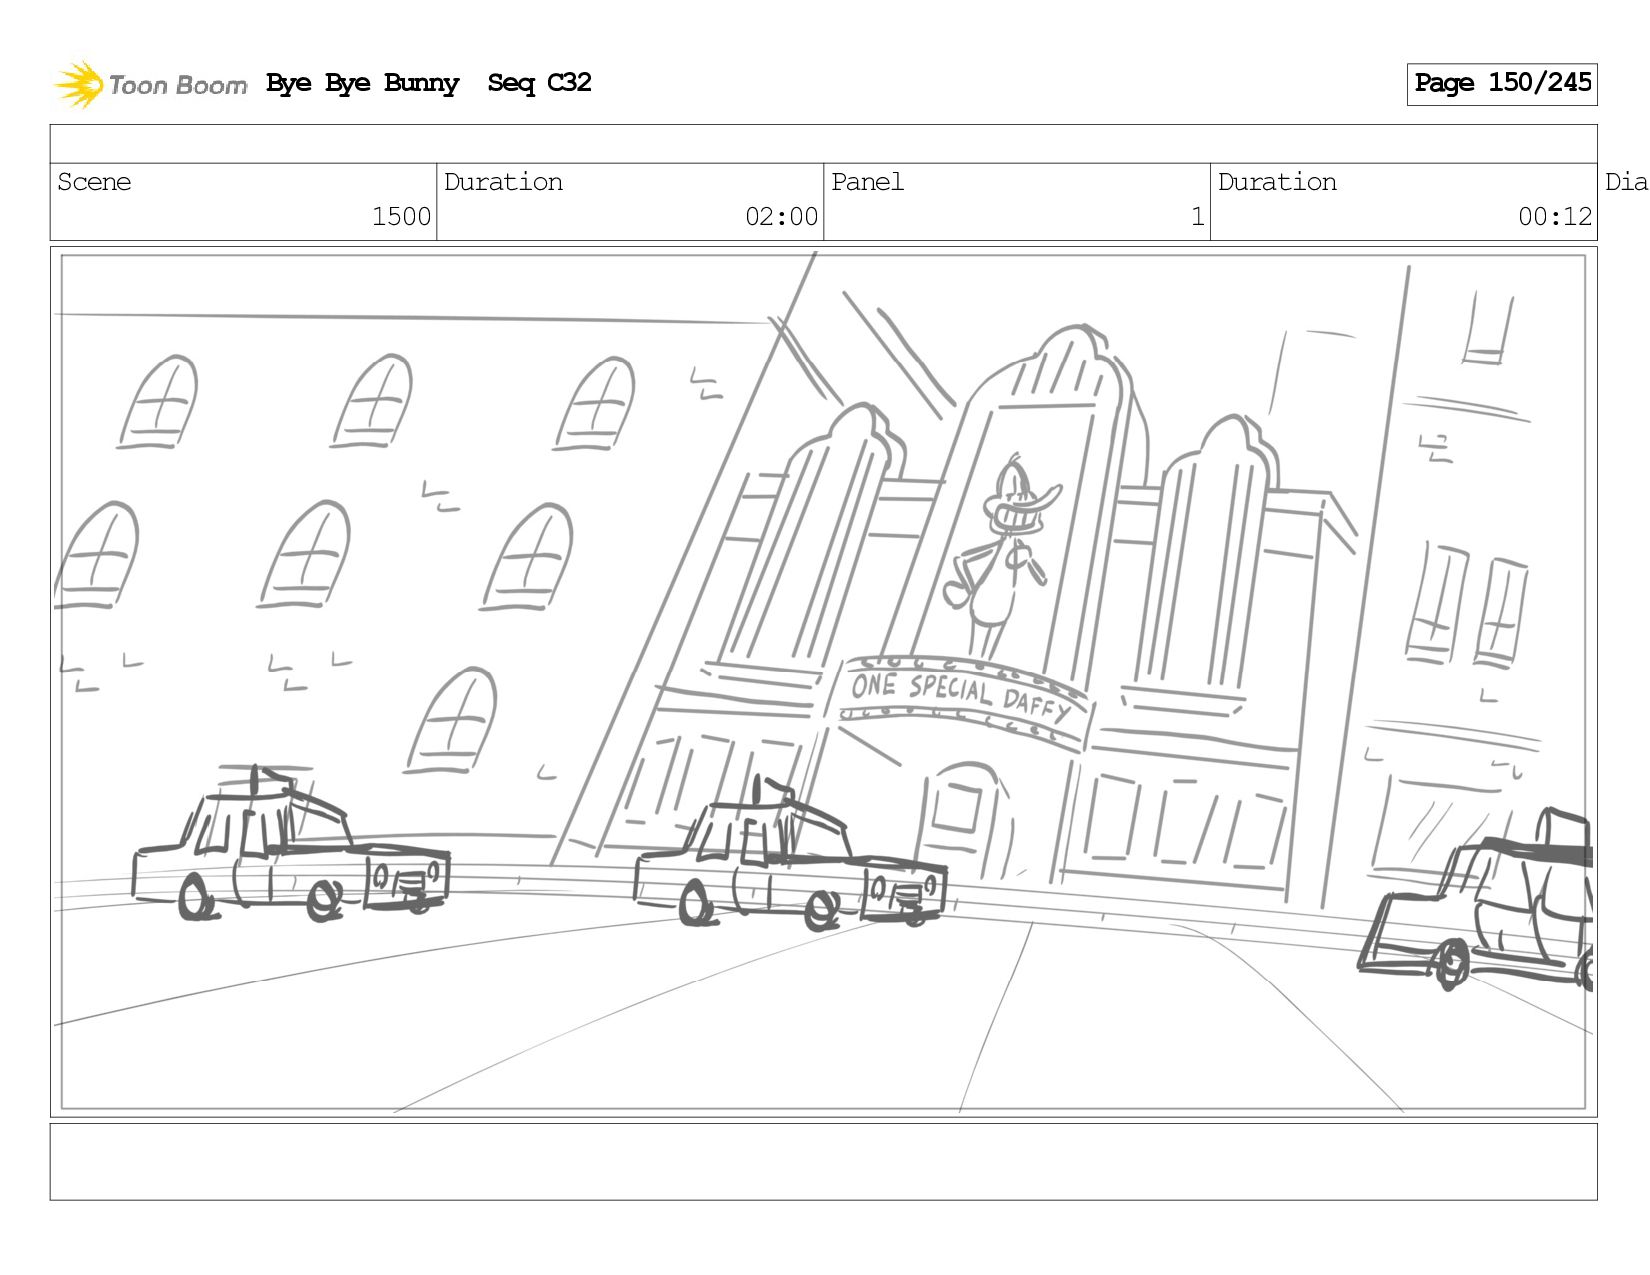Click the 'Scene' header label
This screenshot has width=1650, height=1275.
point(94,182)
